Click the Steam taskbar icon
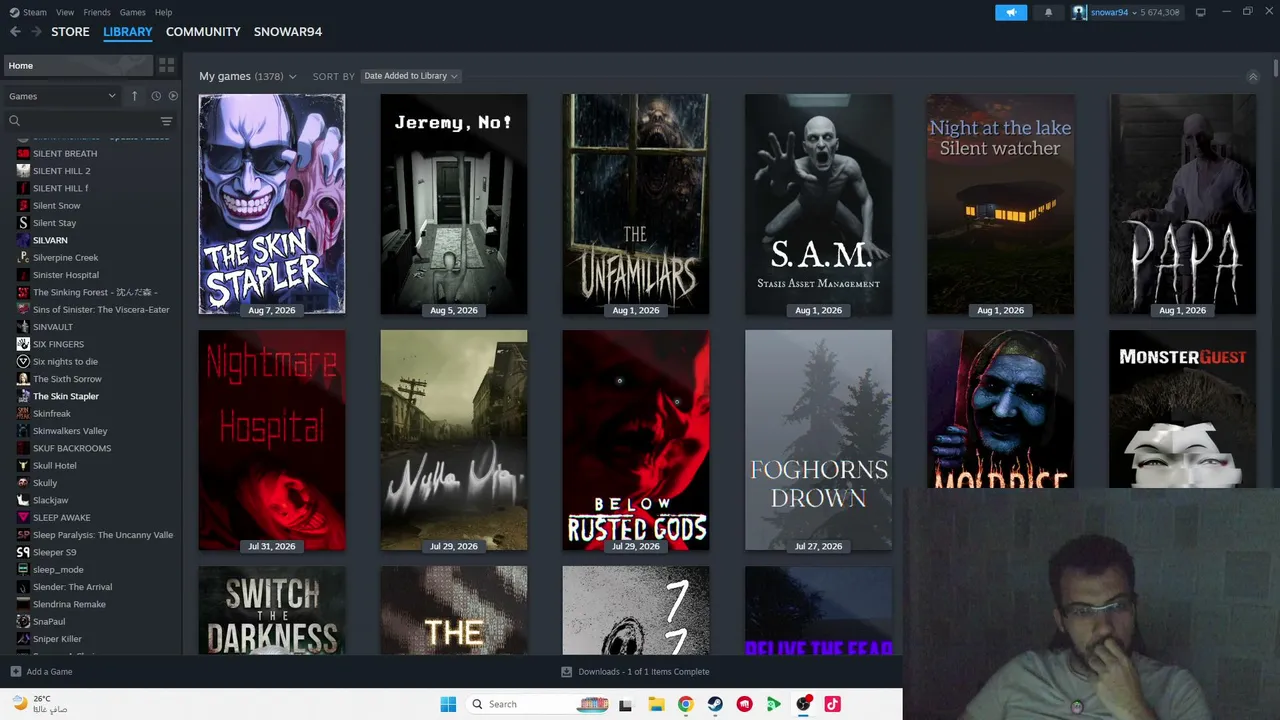This screenshot has width=1280, height=720. [715, 704]
